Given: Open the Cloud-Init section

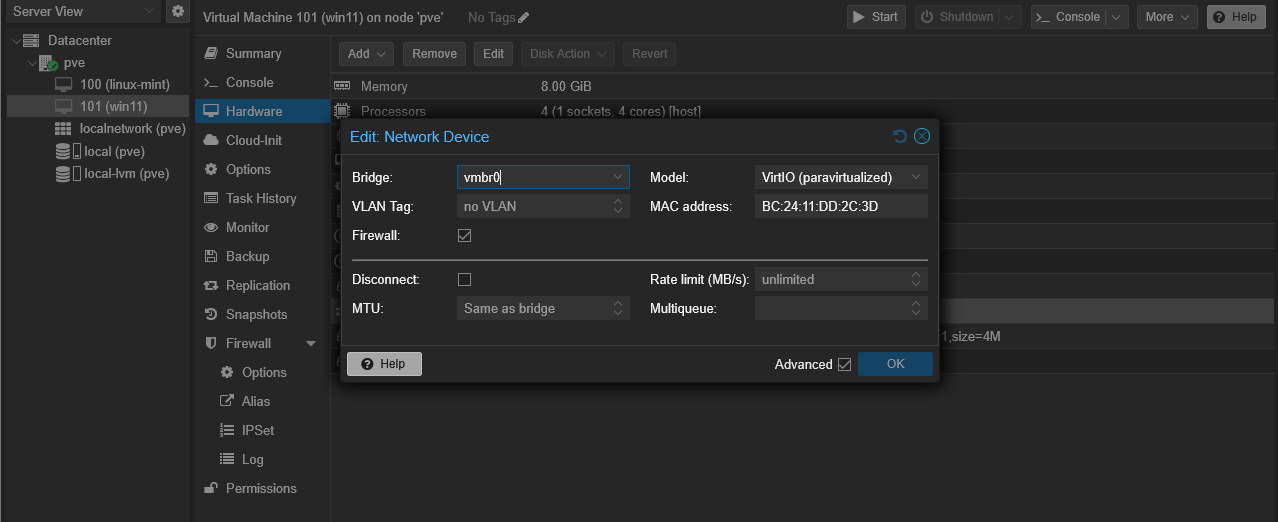Looking at the screenshot, I should pyautogui.click(x=254, y=140).
